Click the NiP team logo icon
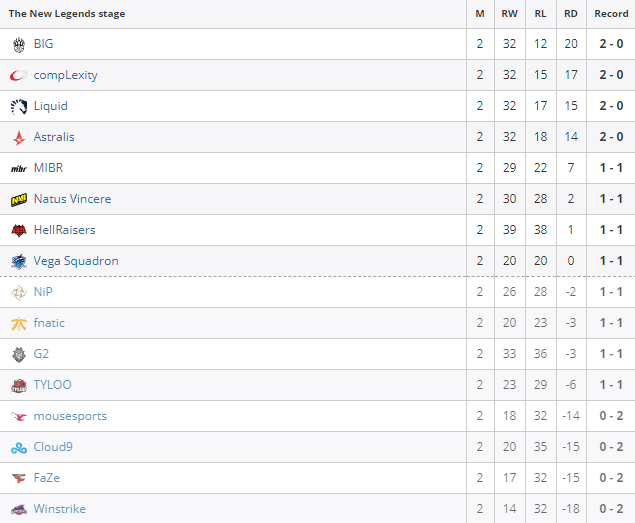Image resolution: width=635 pixels, height=523 pixels. tap(19, 292)
